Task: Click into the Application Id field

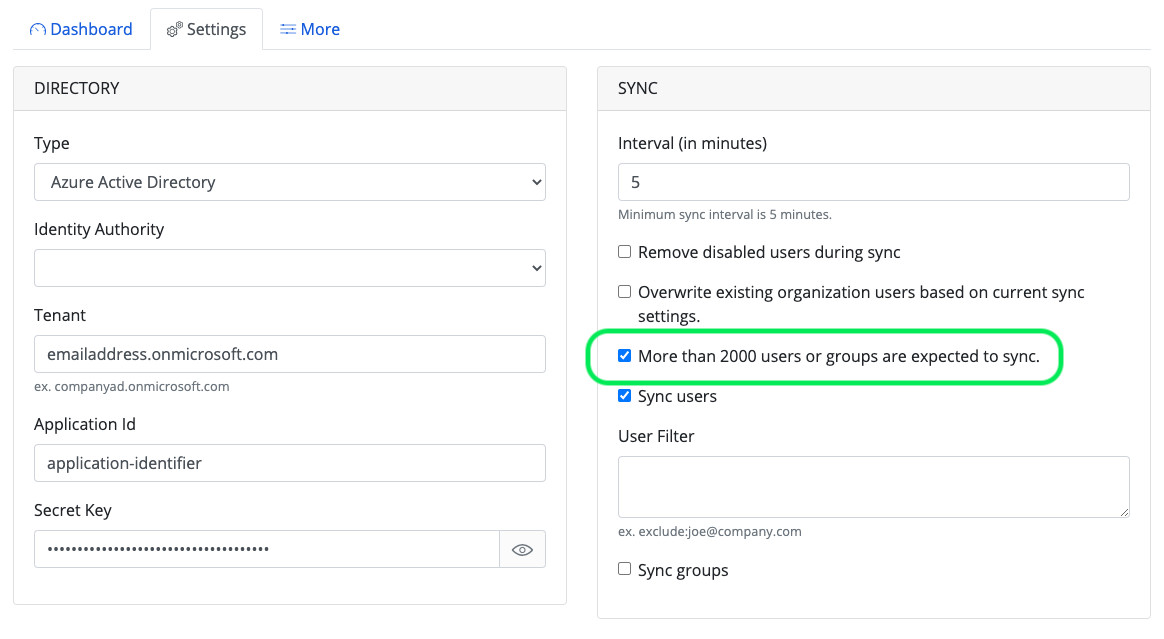Action: (290, 463)
